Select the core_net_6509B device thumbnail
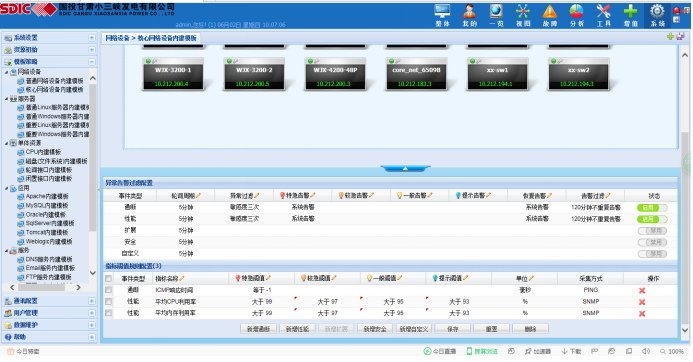The height and width of the screenshot is (362, 693). [x=416, y=74]
